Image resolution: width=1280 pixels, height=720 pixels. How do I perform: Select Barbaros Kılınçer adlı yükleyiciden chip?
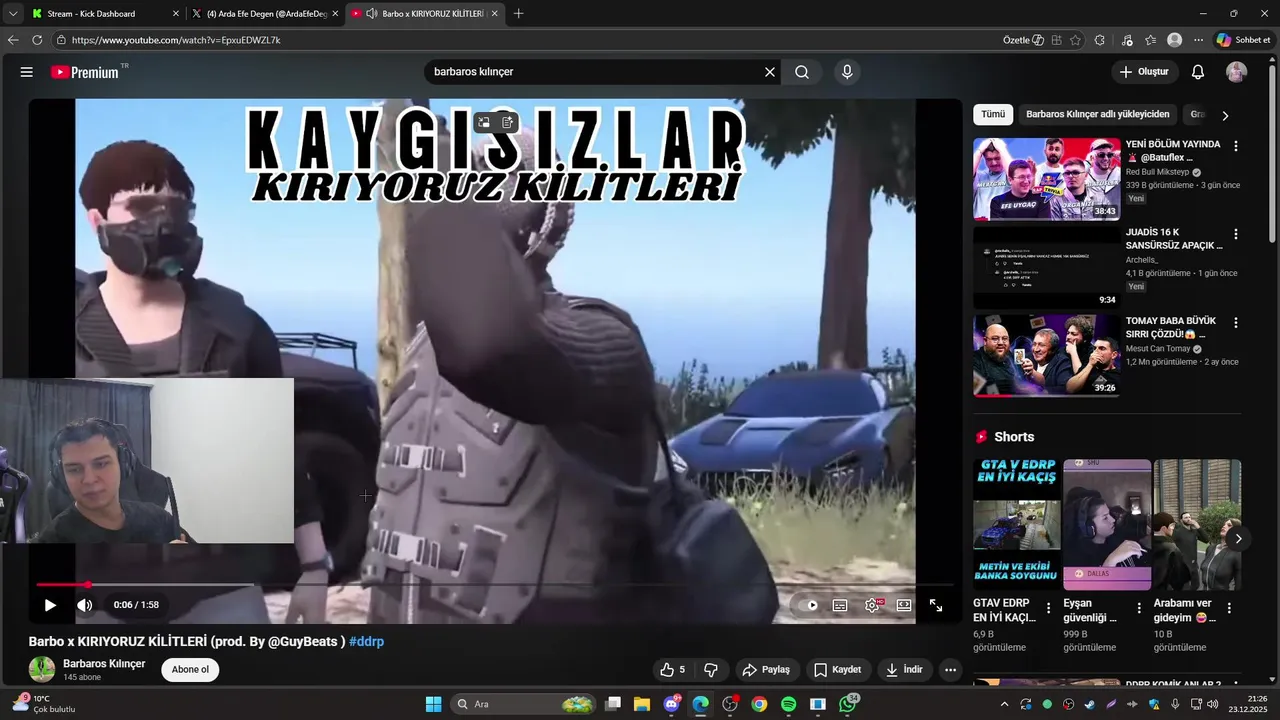click(x=1097, y=114)
